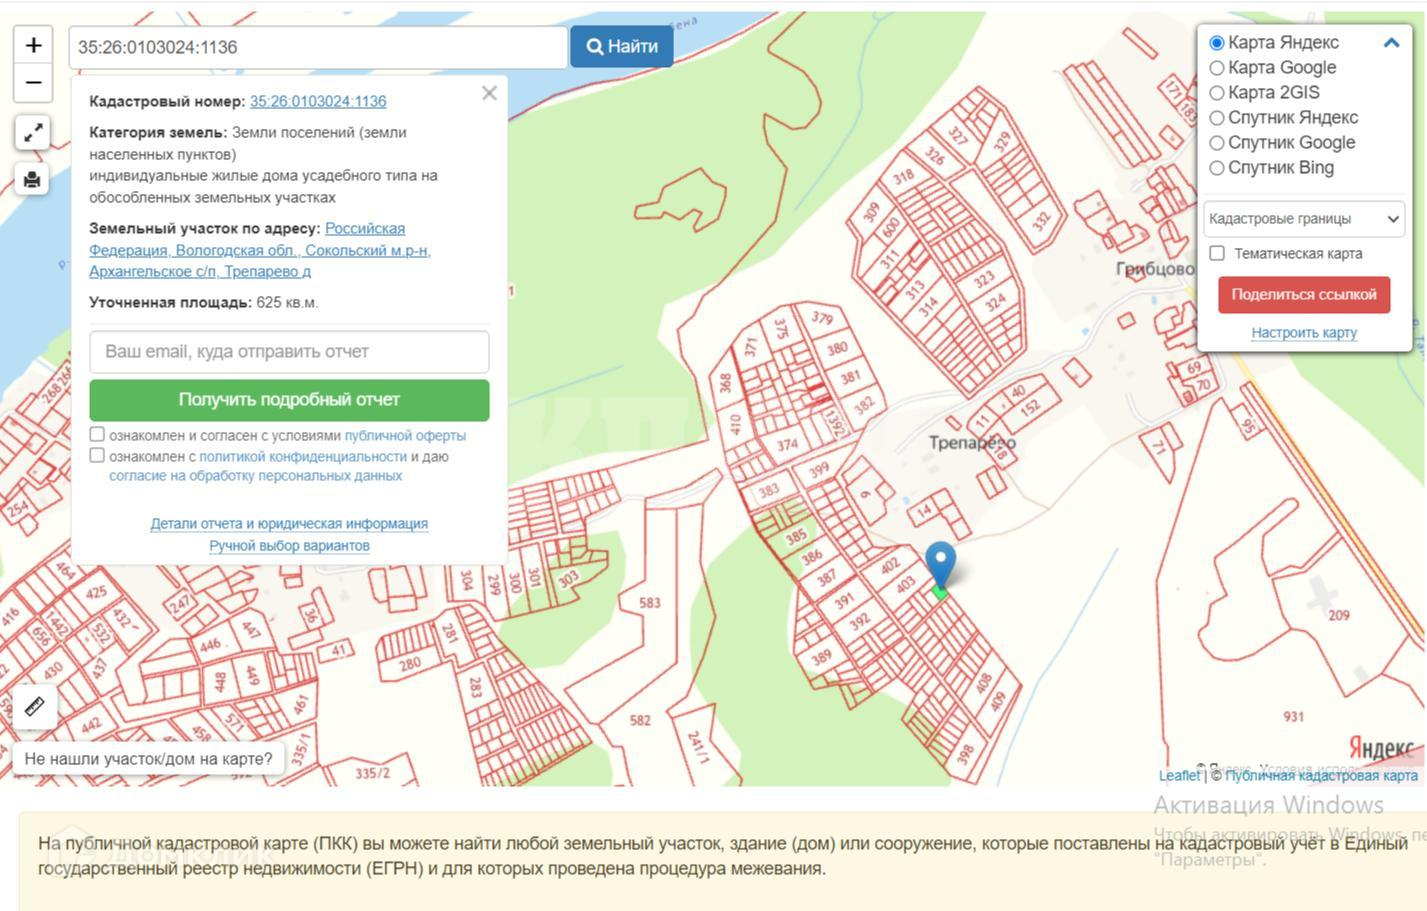Choose Спутник Bing map layer
1427x911 pixels.
point(1217,168)
